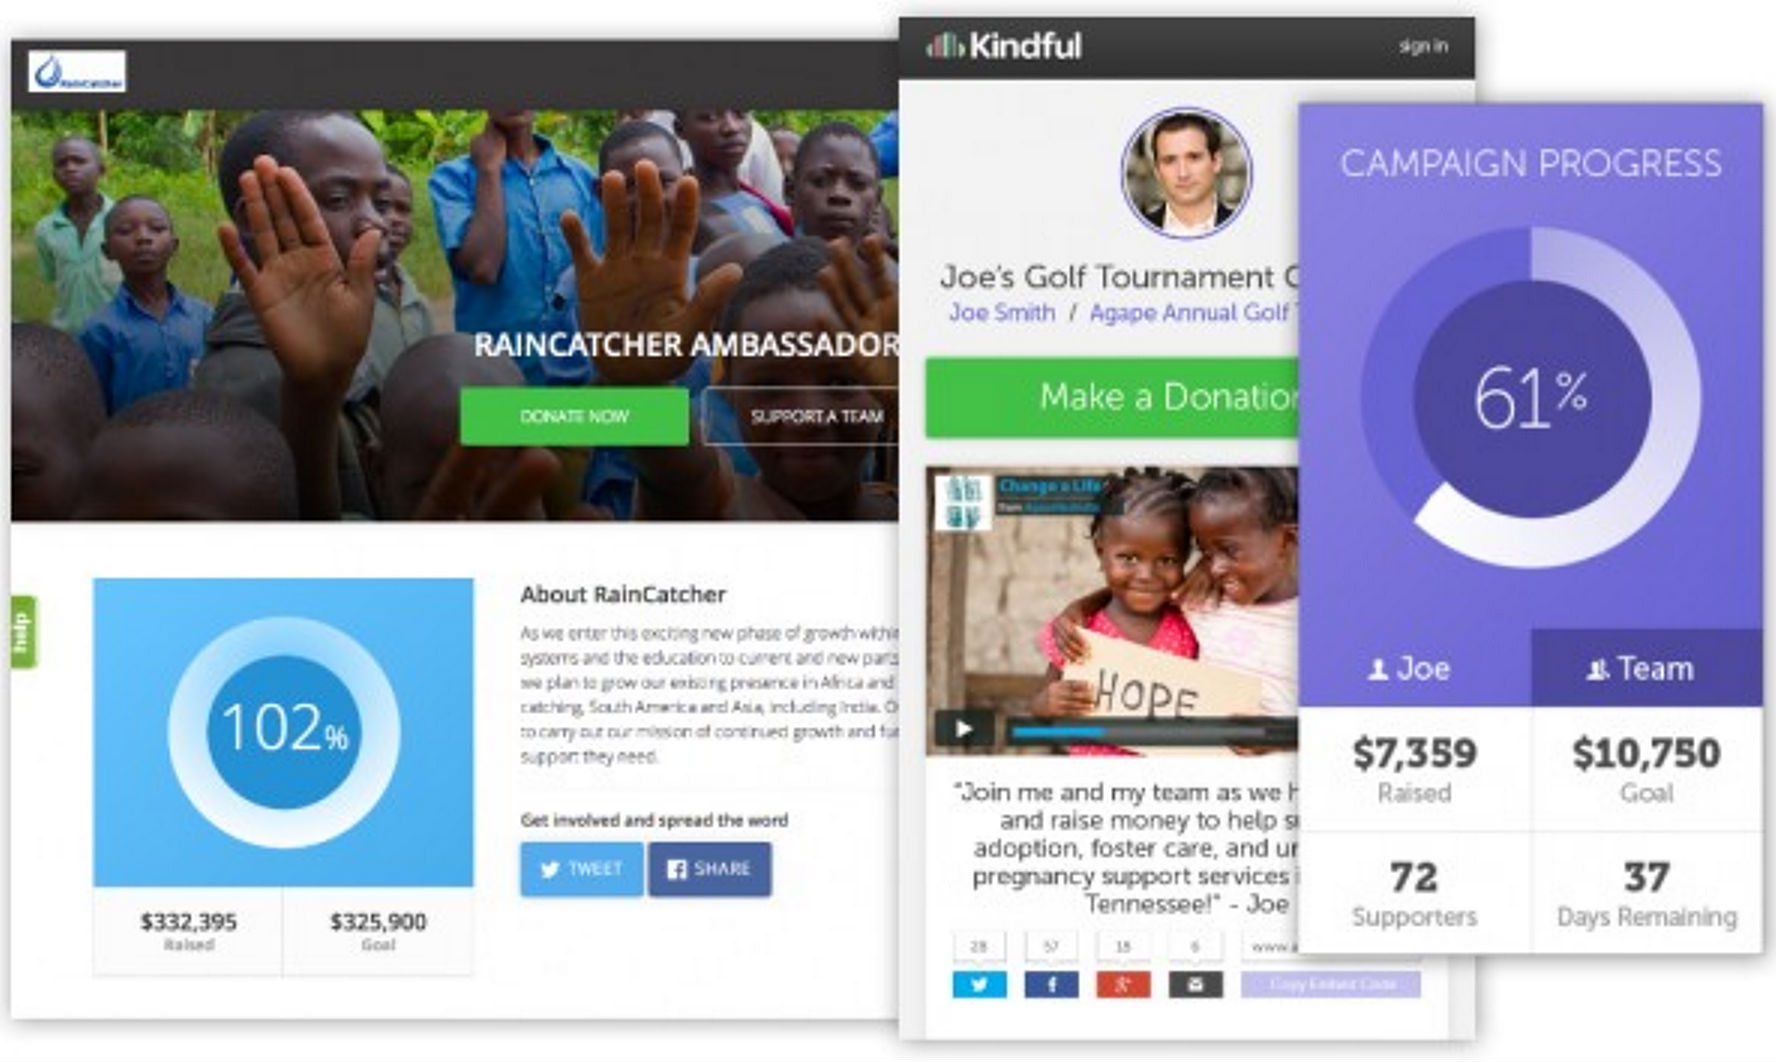Click the RainCatcher logo in header
This screenshot has width=1776, height=1062.
pos(77,72)
